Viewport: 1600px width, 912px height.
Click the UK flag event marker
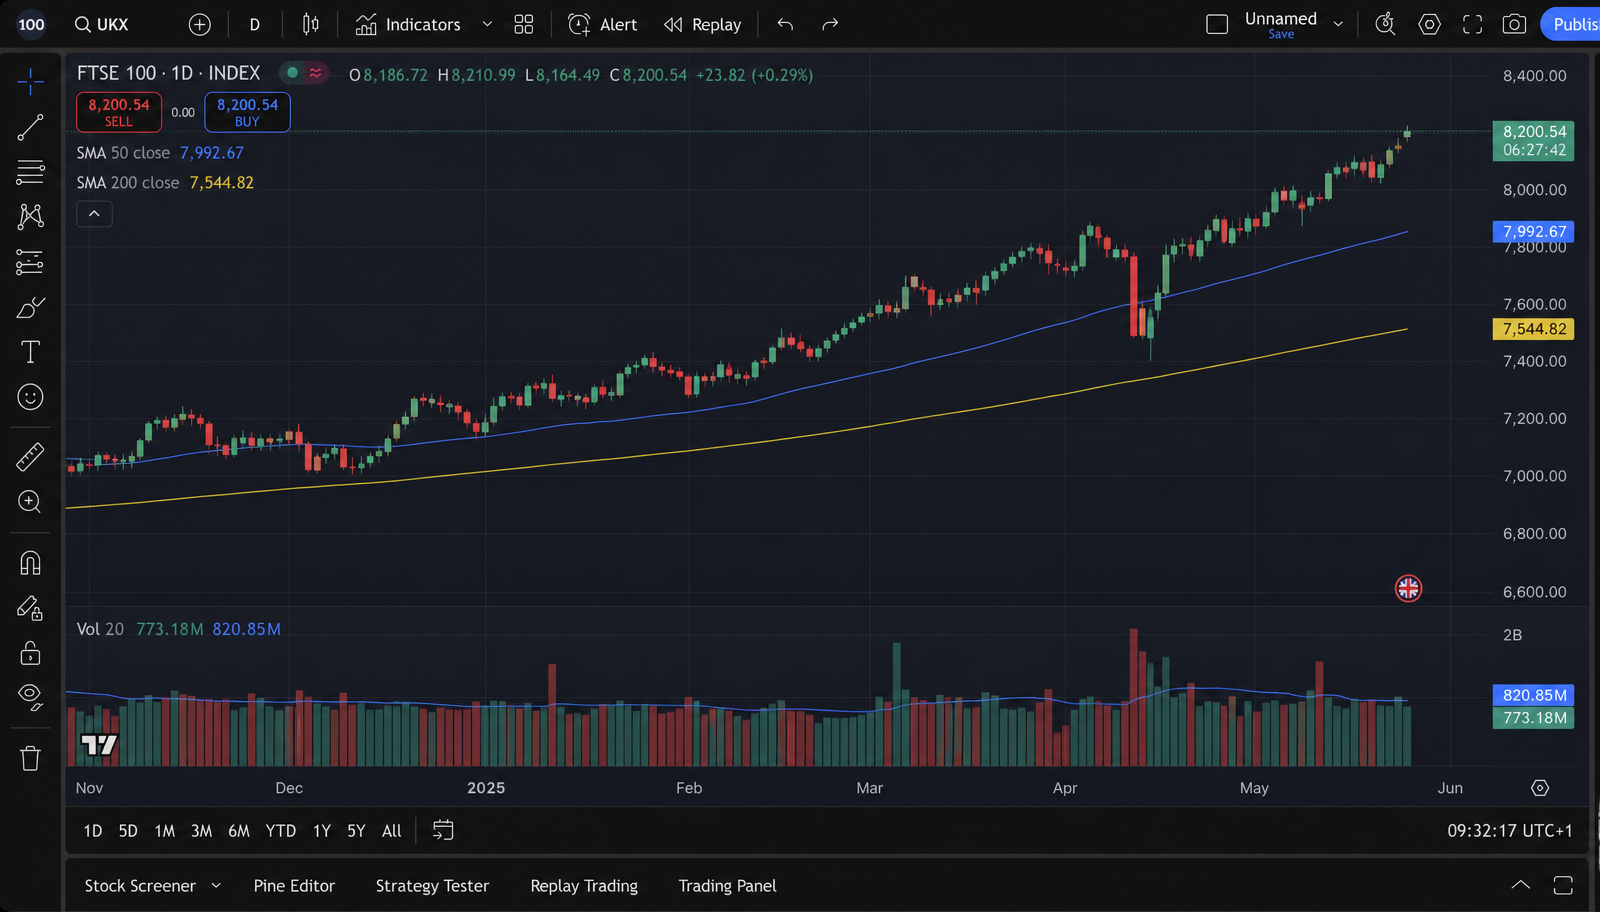point(1408,588)
